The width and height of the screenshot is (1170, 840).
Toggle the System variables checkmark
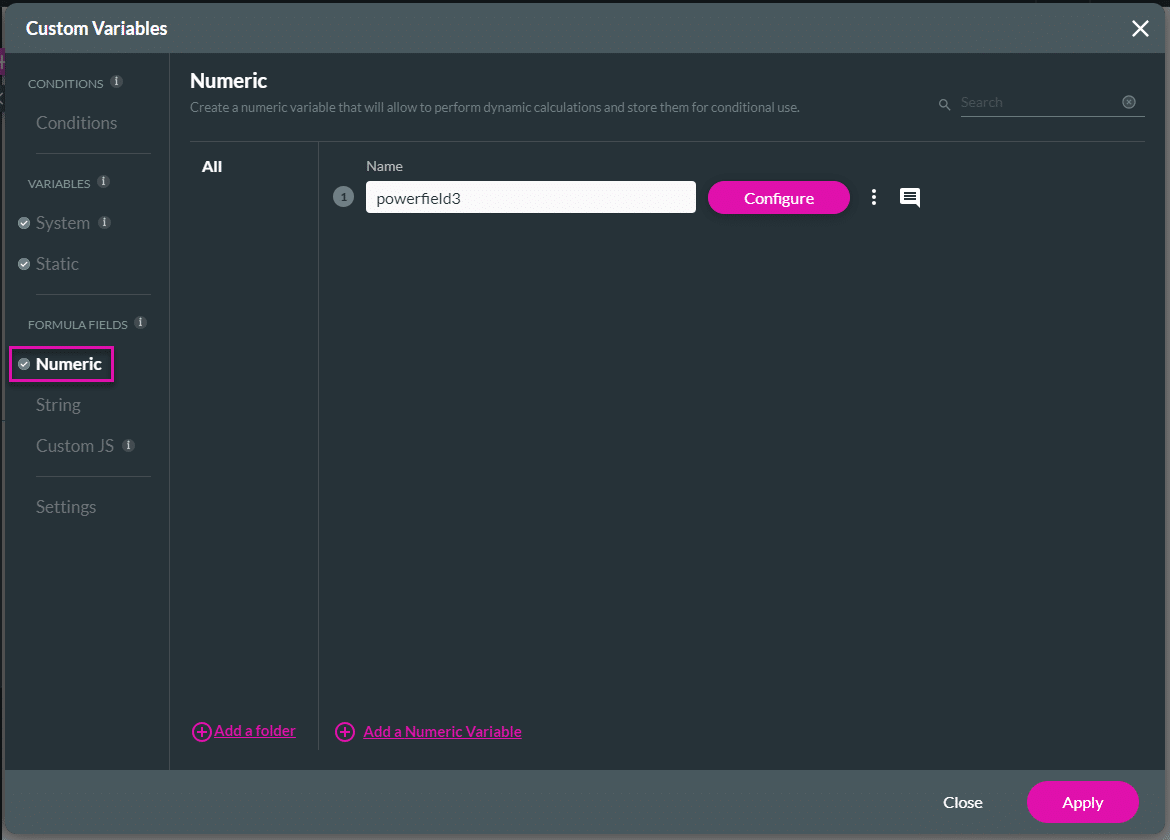tap(24, 223)
